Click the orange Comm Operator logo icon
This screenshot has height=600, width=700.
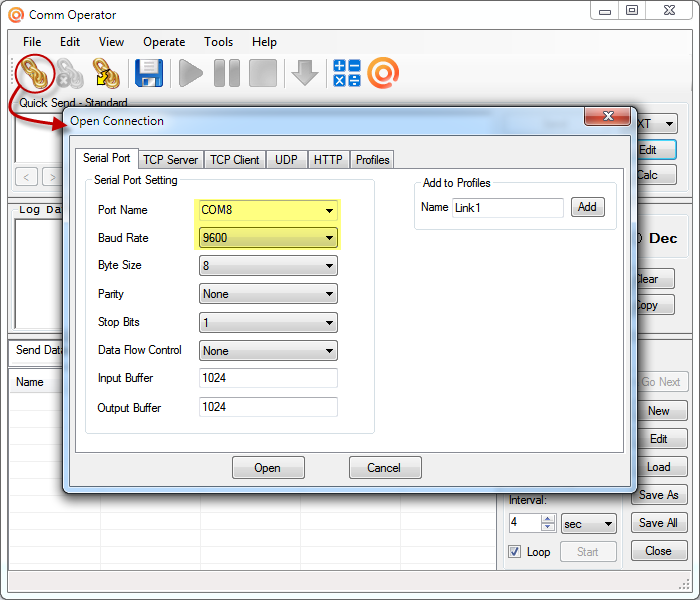(383, 73)
